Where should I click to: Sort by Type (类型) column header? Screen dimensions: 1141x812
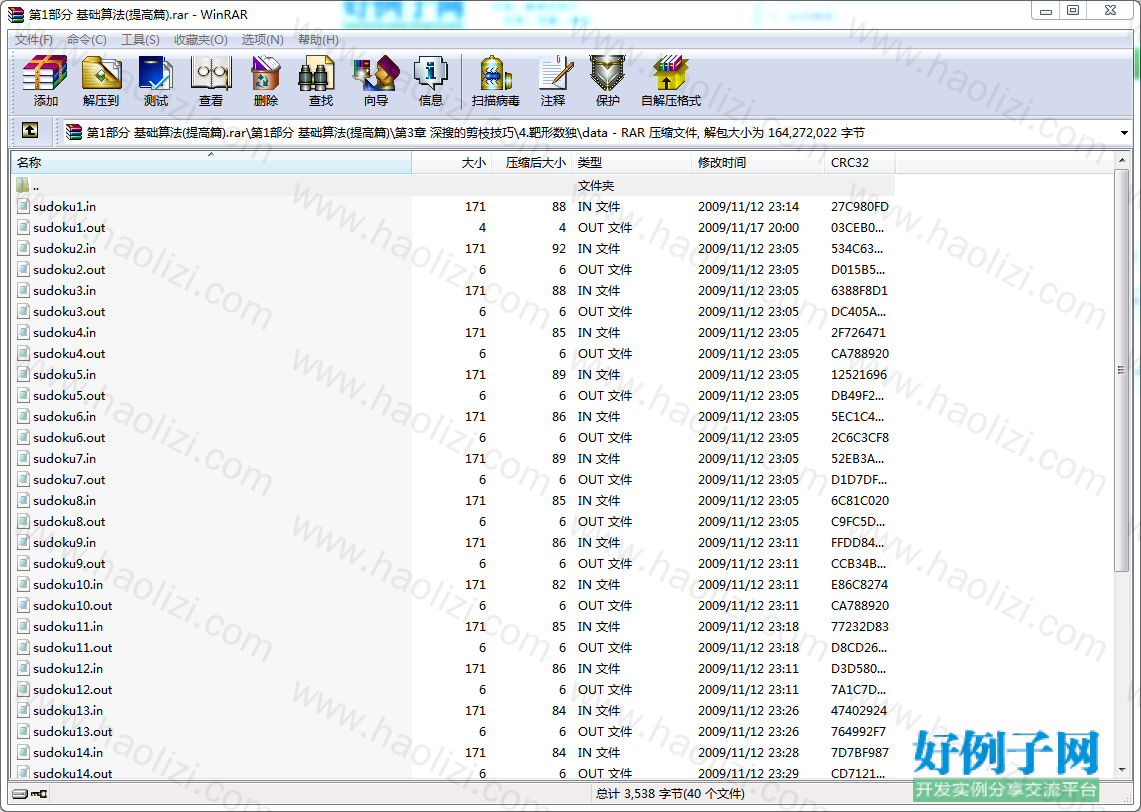coord(632,162)
